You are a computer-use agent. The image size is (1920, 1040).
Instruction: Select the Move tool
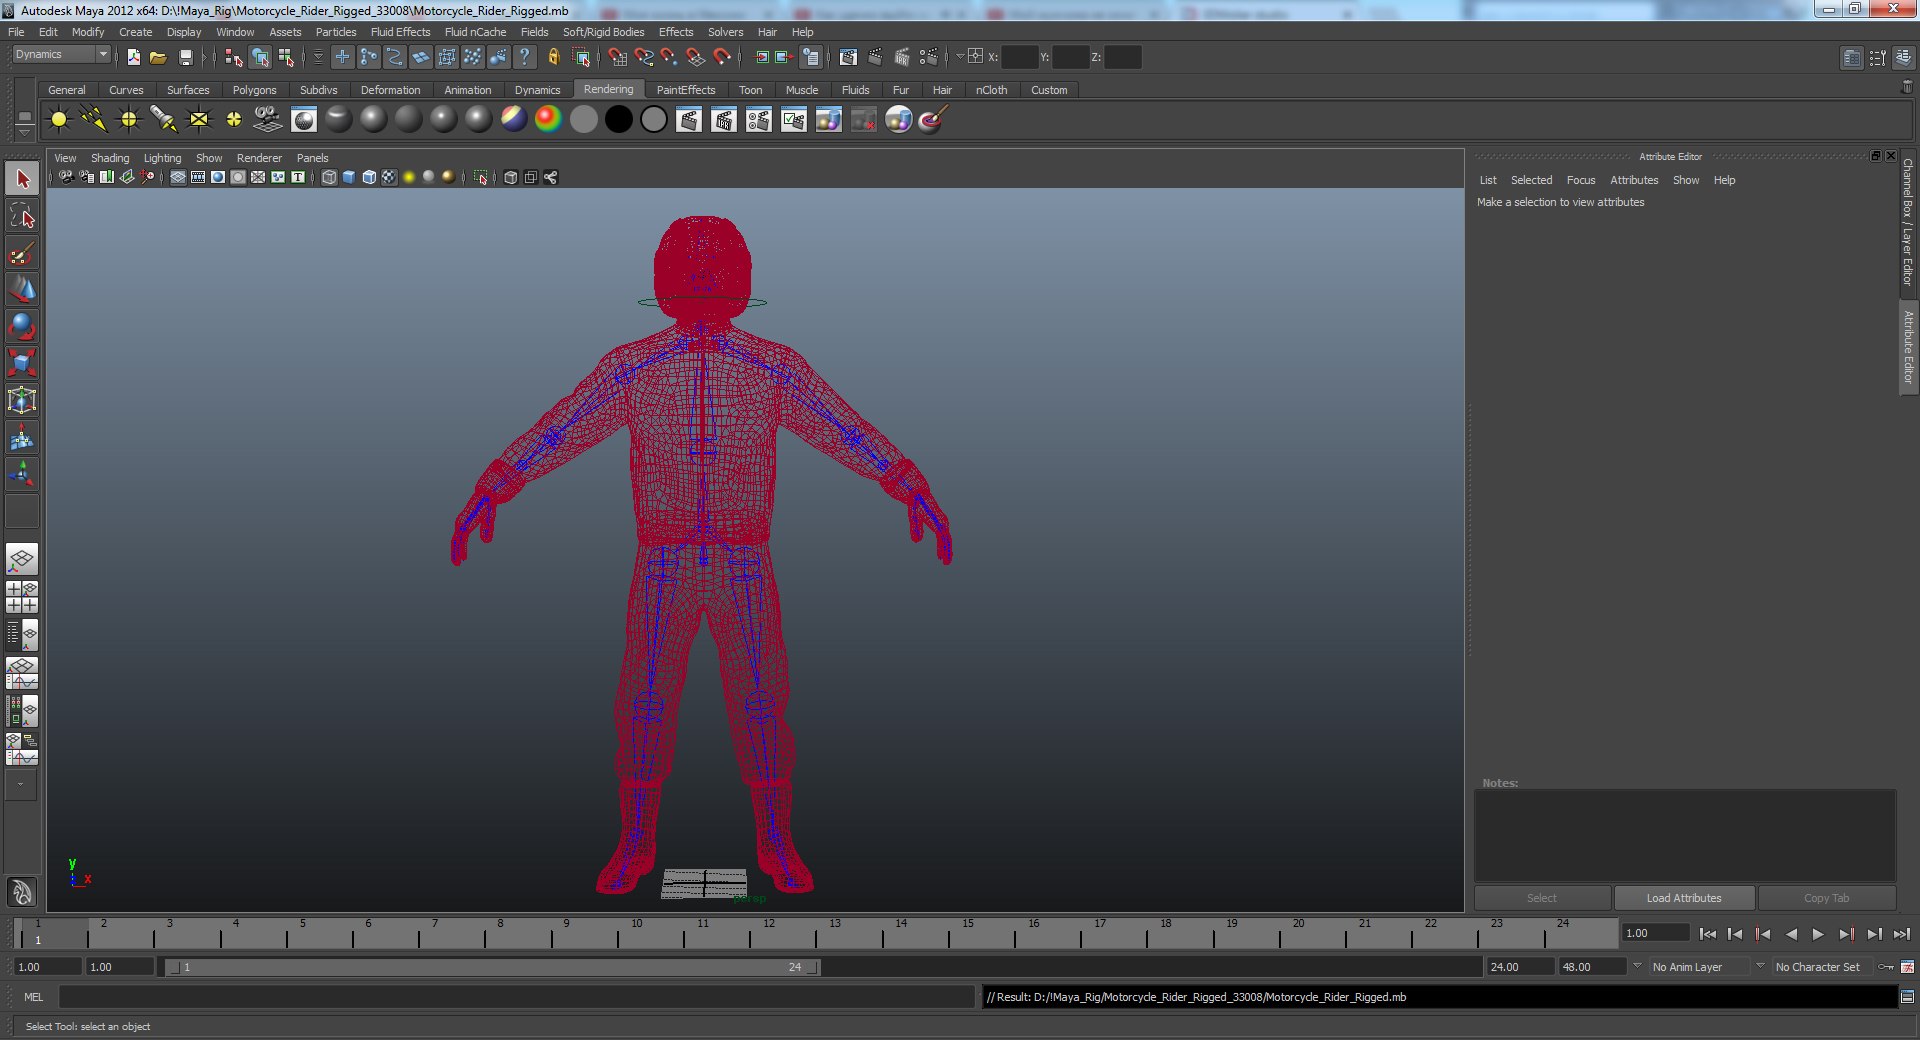coord(22,290)
